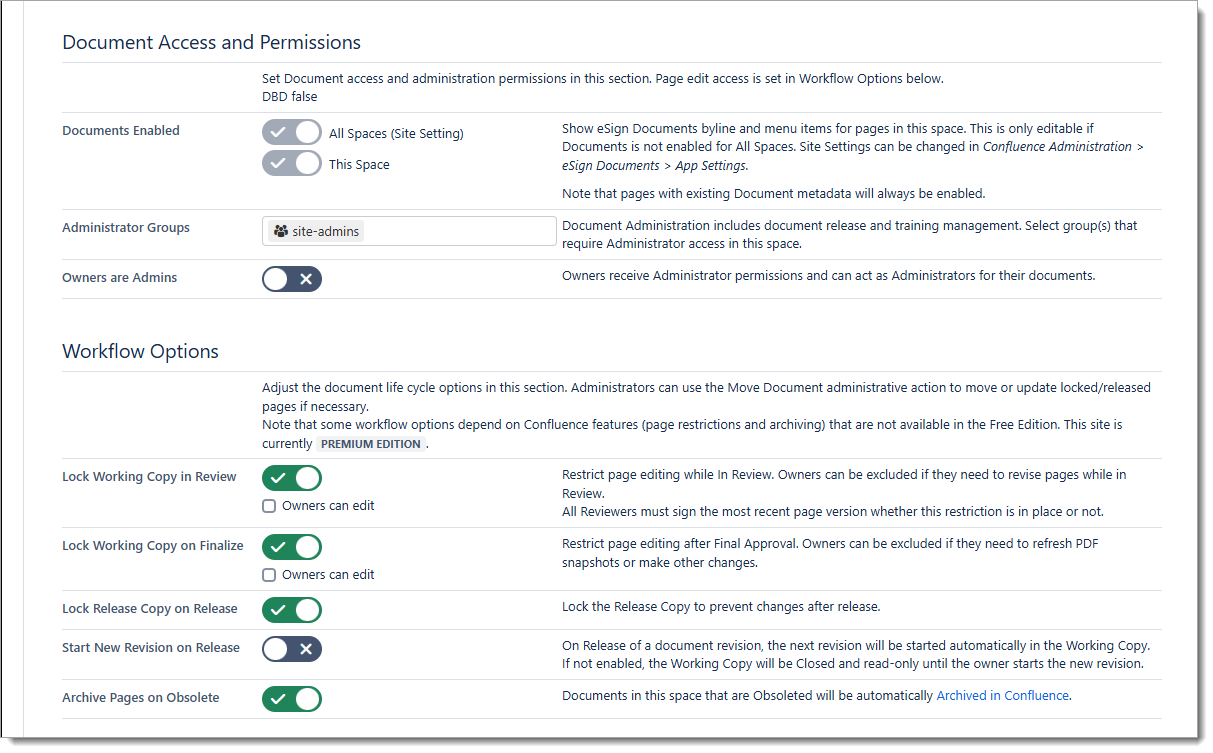Click the Document Access and Permissions heading

point(211,42)
